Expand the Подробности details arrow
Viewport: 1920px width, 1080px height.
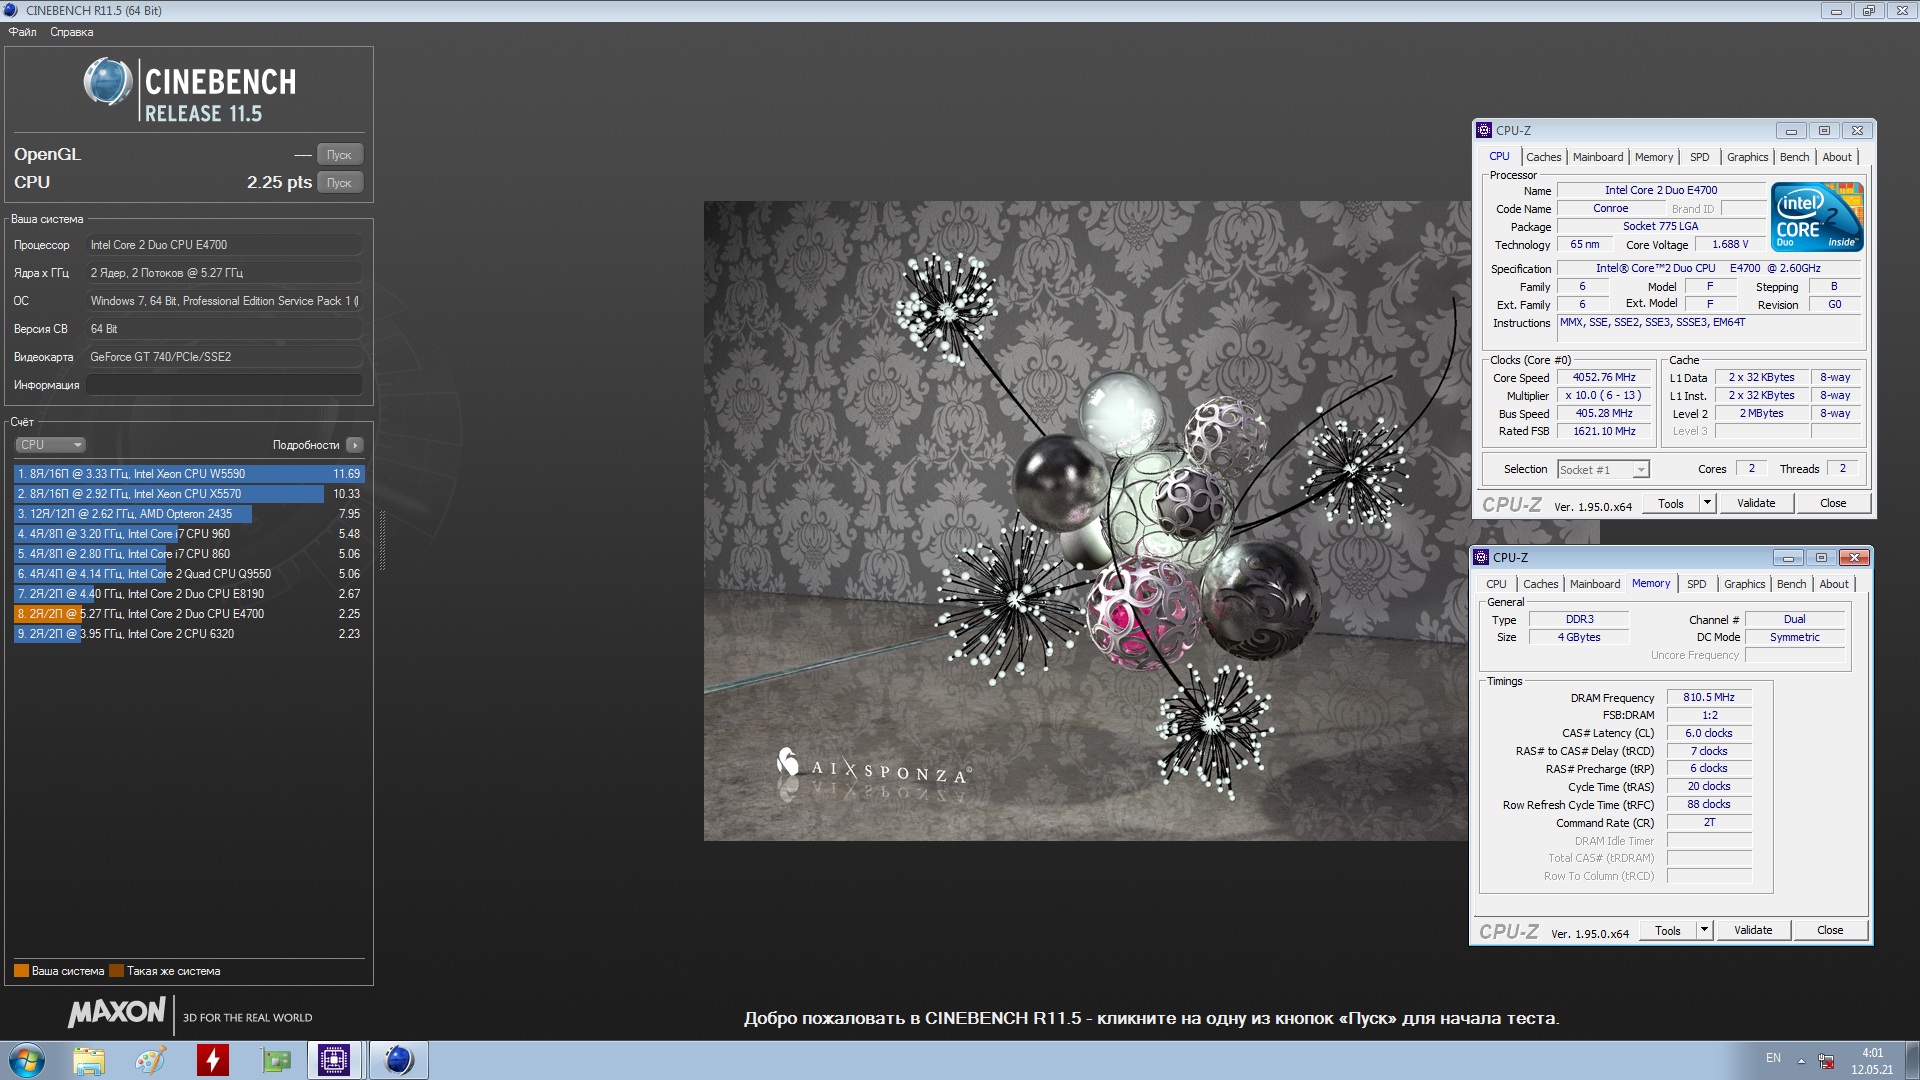point(355,445)
